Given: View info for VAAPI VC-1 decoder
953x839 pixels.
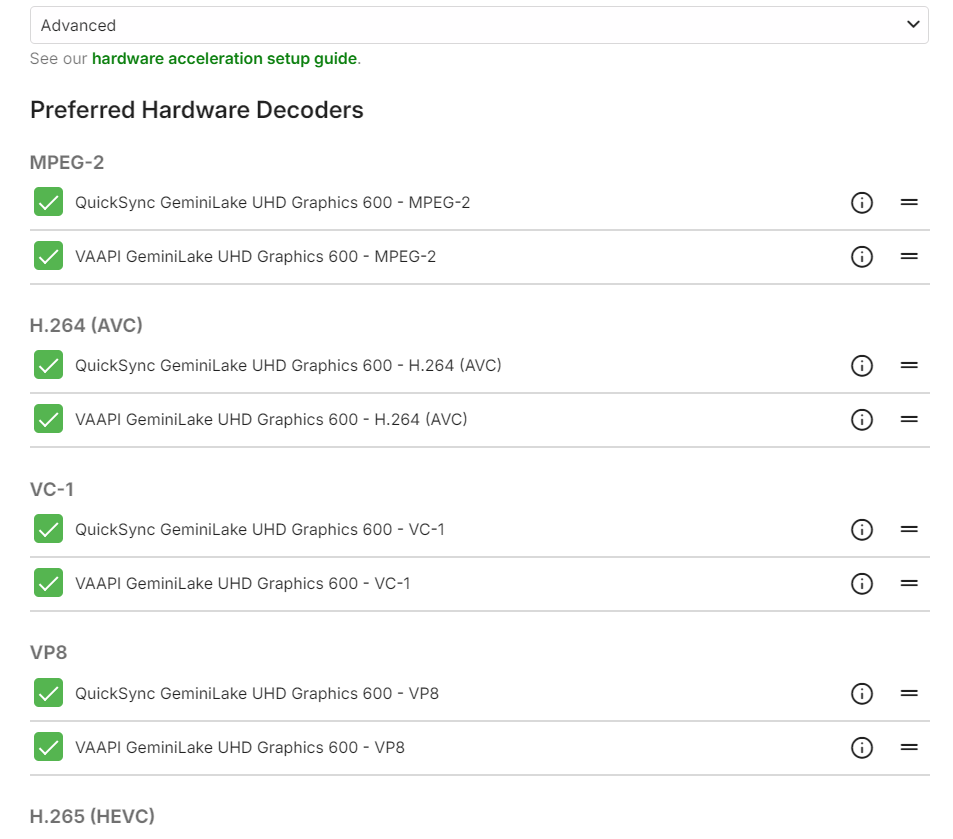Looking at the screenshot, I should click(x=862, y=584).
